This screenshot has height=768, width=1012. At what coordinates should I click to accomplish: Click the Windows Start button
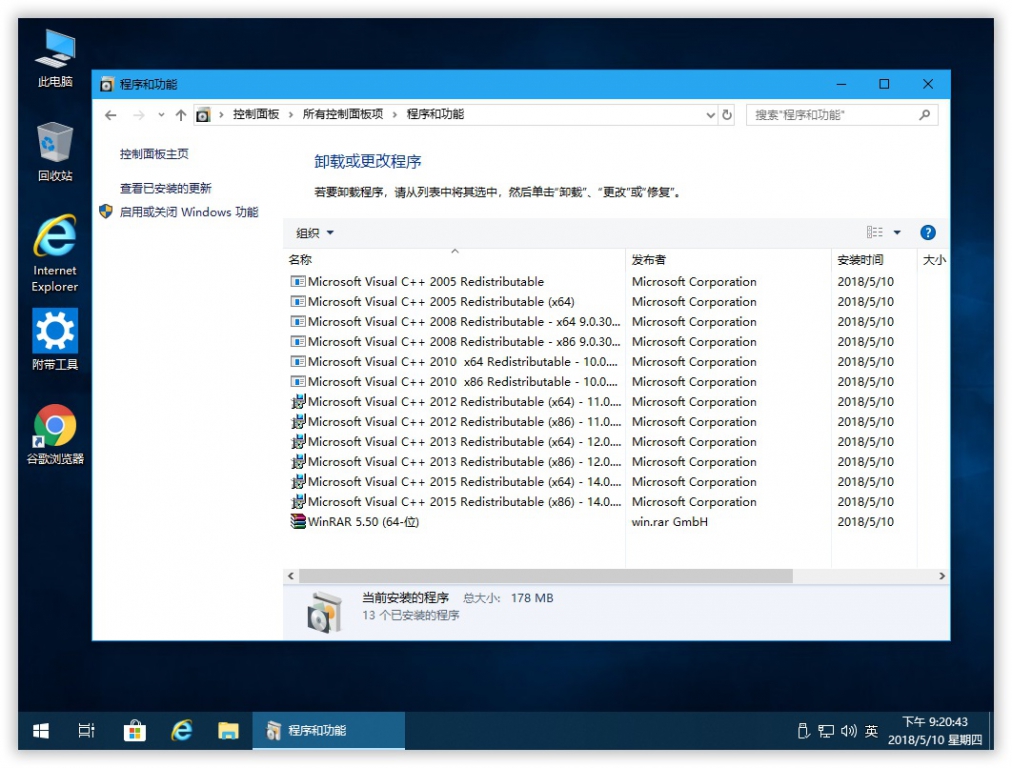pyautogui.click(x=41, y=731)
